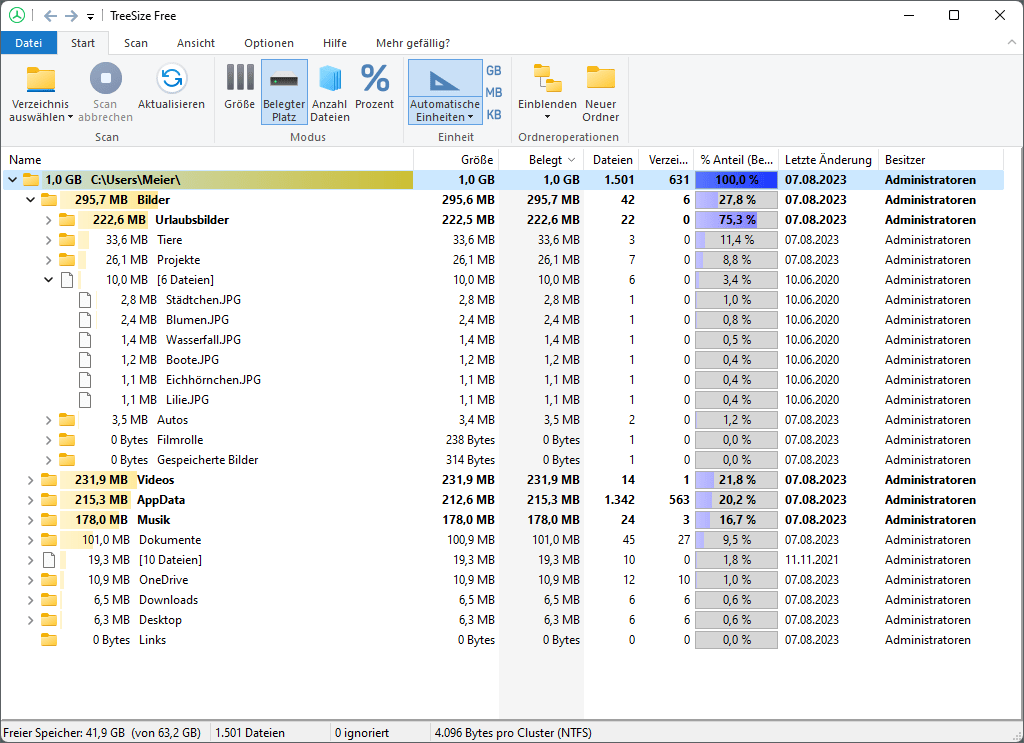Click the Scan abbrechen stop icon
The height and width of the screenshot is (743, 1024).
105,78
